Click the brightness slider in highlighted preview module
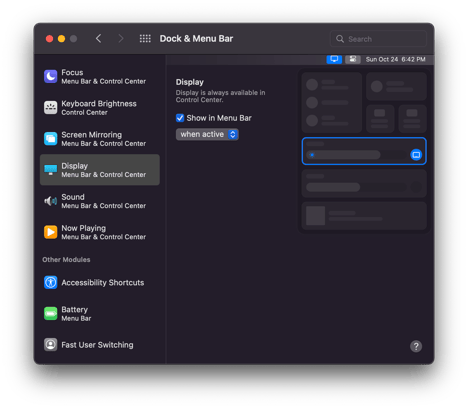468x409 pixels. (357, 155)
